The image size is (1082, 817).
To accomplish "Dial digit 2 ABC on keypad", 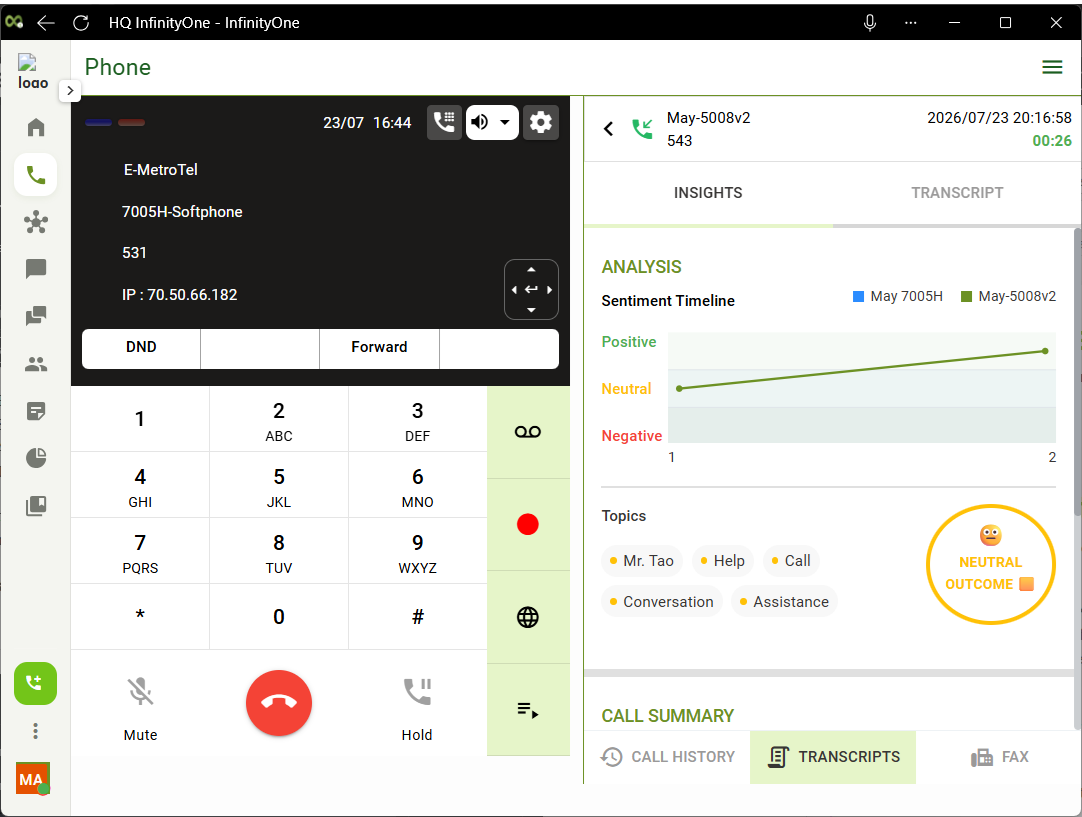I will click(x=279, y=419).
